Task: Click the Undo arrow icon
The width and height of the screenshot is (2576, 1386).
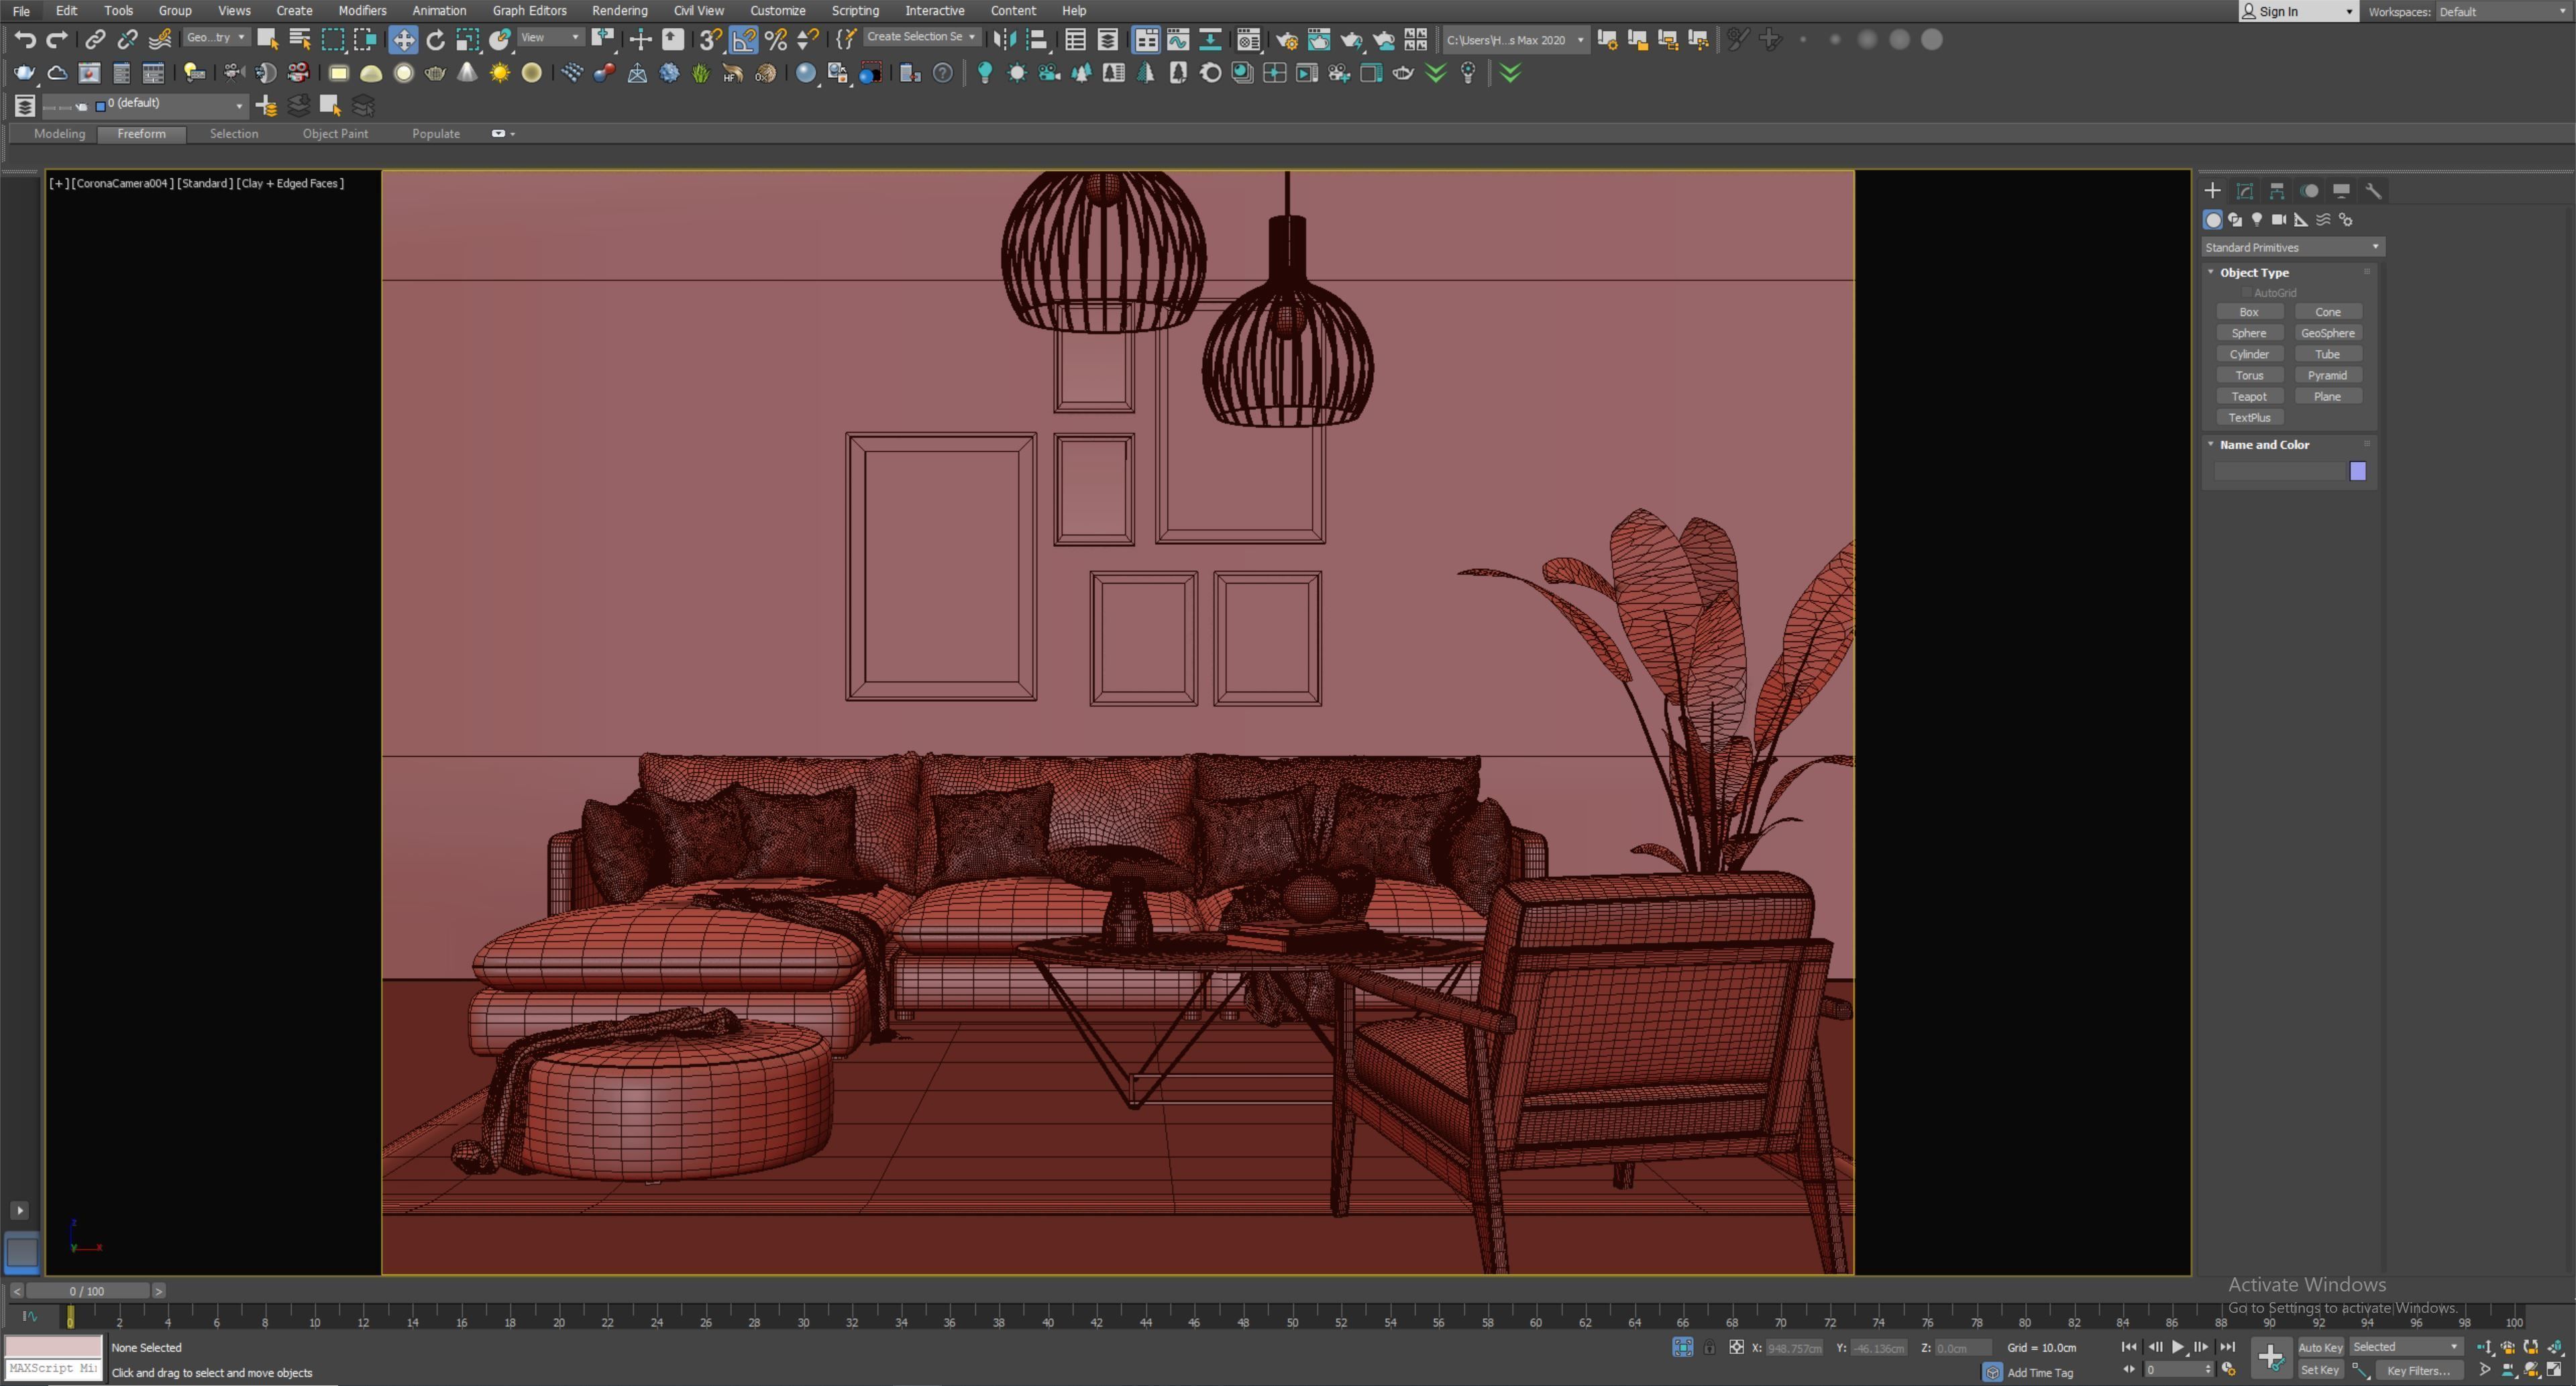Action: [25, 40]
